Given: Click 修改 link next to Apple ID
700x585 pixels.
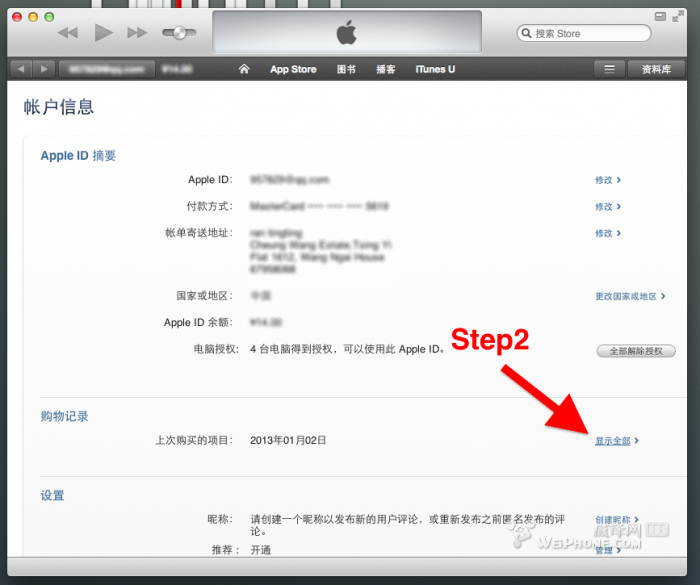Looking at the screenshot, I should click(x=608, y=180).
